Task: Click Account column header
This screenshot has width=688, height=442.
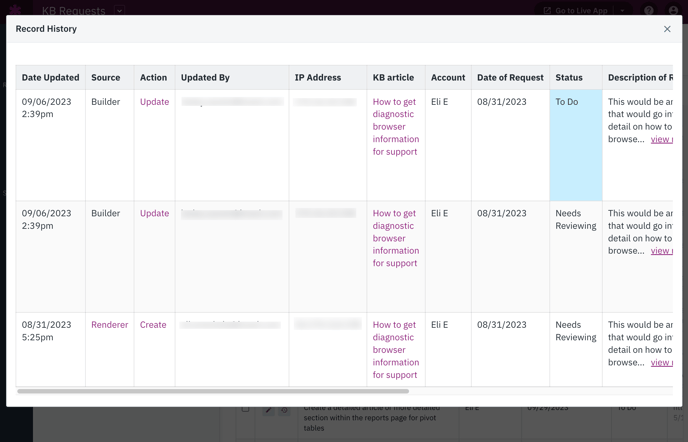Action: [x=448, y=78]
